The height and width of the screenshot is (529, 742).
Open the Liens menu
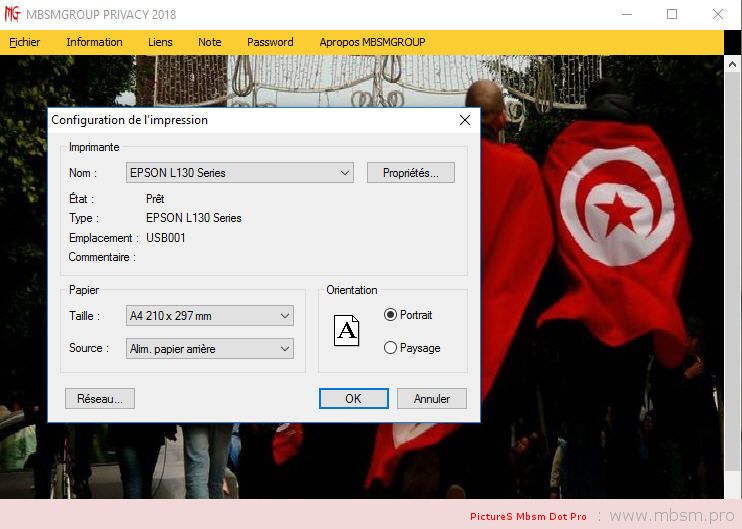pos(160,42)
